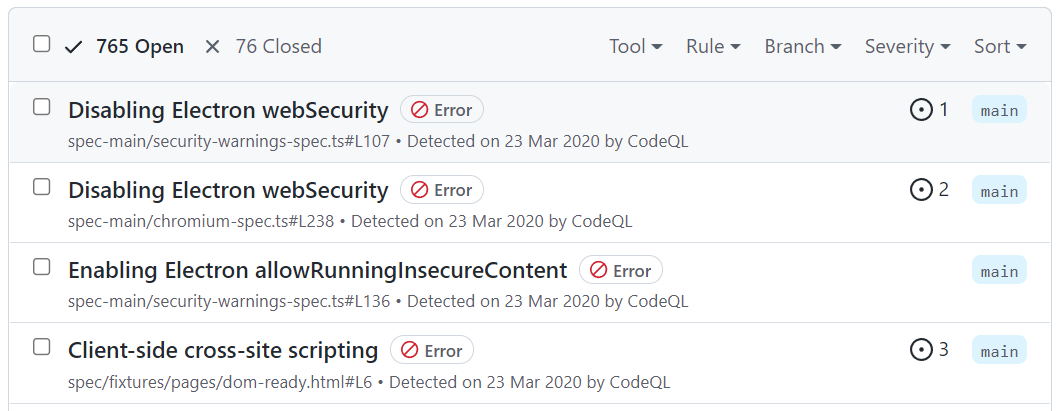Tick checkbox for Client-side cross-site scripting

tap(42, 347)
